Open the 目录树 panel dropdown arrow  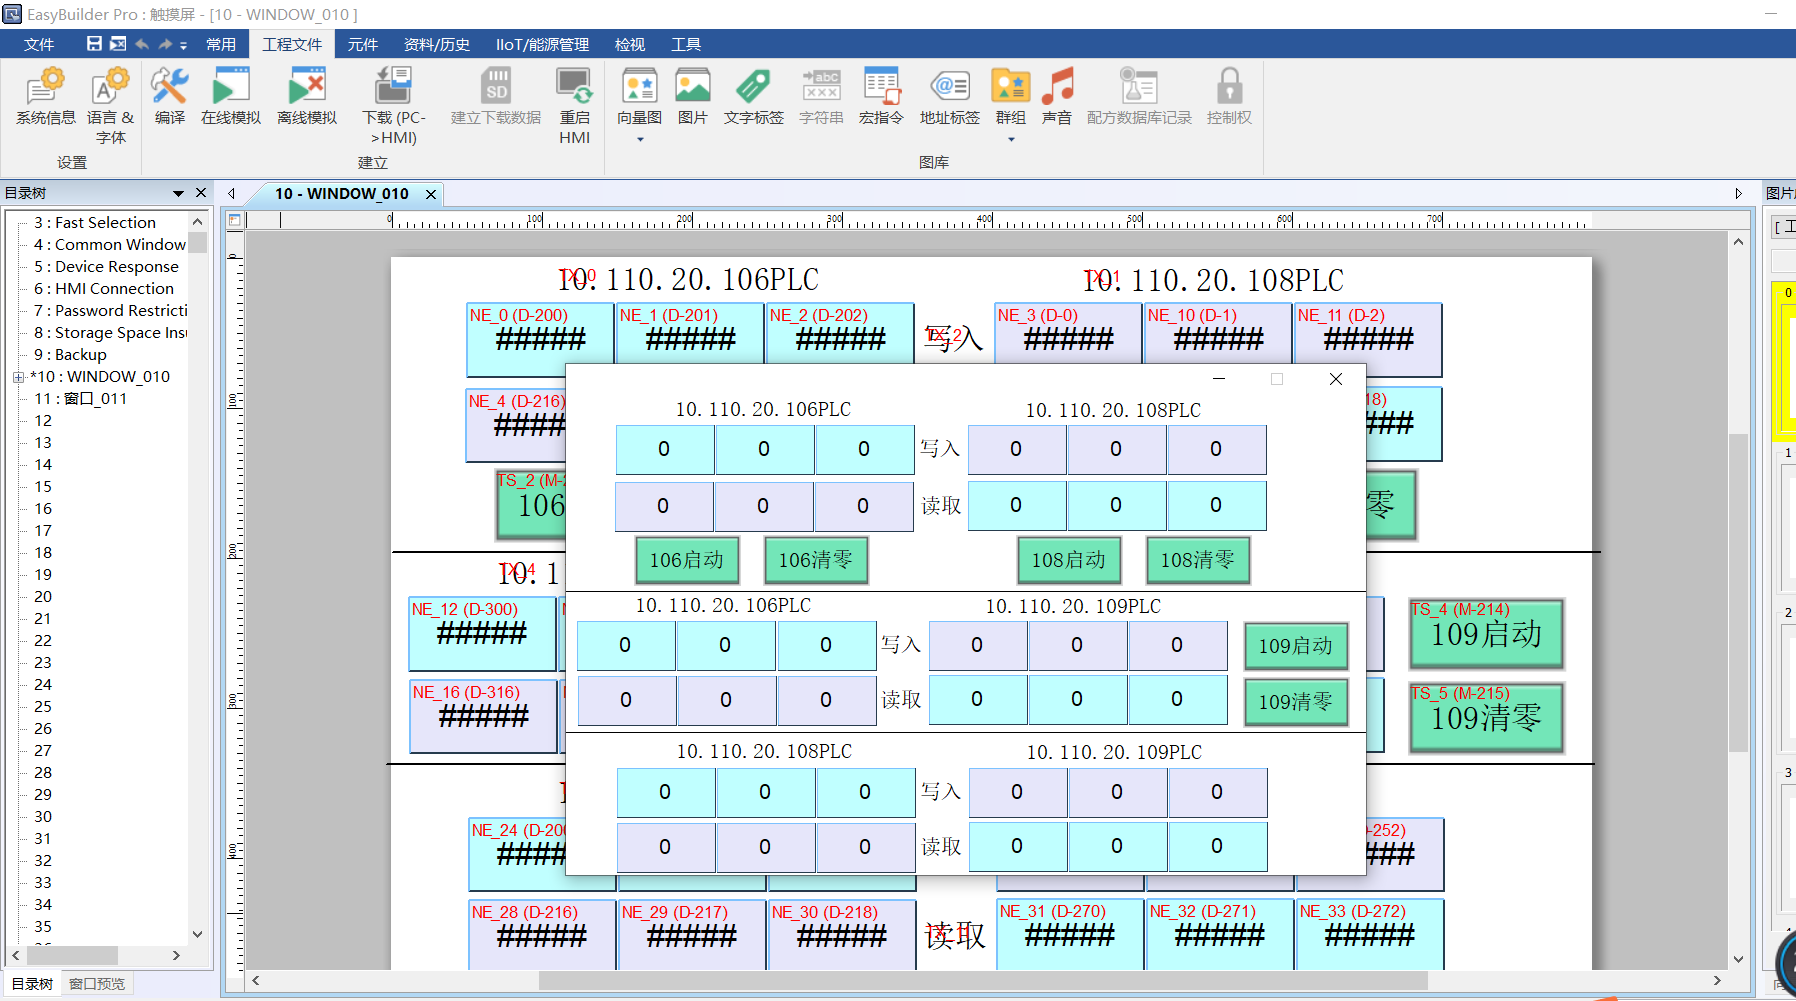click(x=178, y=193)
